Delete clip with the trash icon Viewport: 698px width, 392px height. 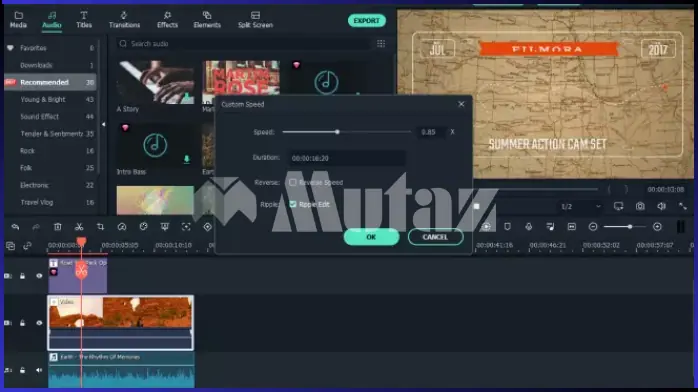point(57,227)
